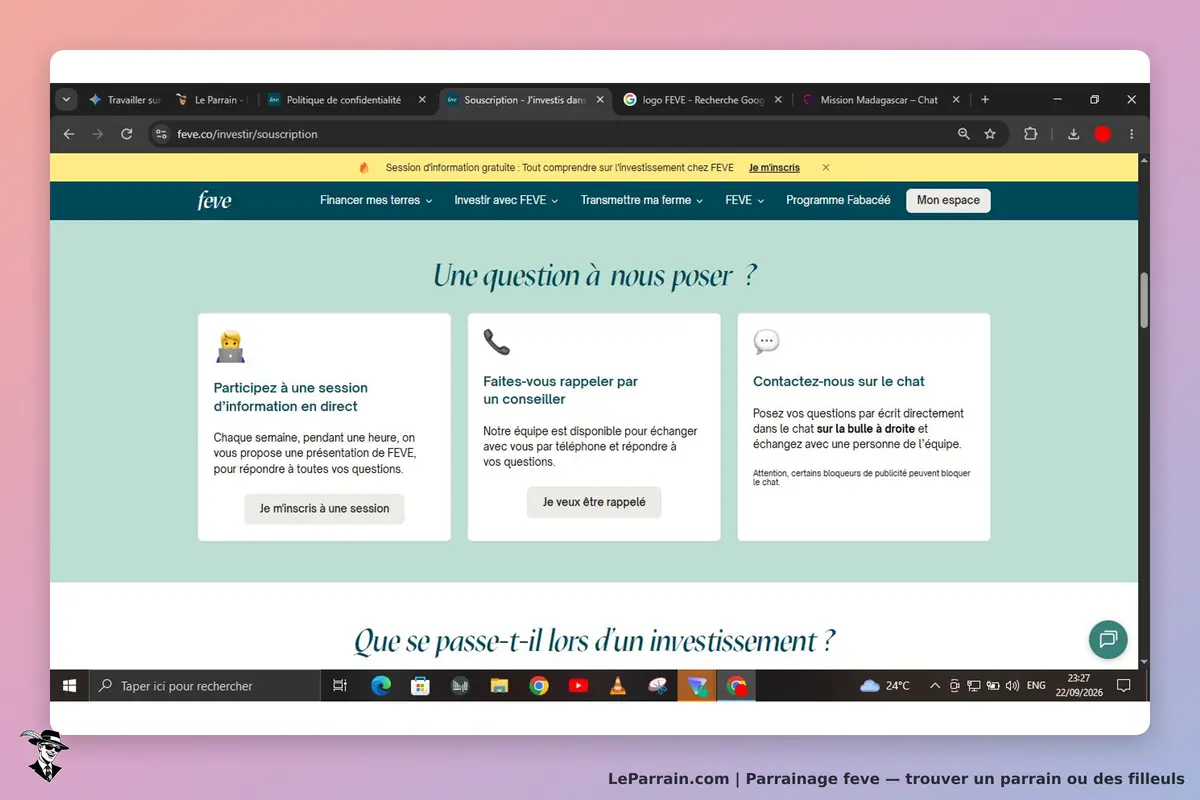Expand the Transmettre ma ferme menu
The image size is (1200, 800).
pos(642,201)
